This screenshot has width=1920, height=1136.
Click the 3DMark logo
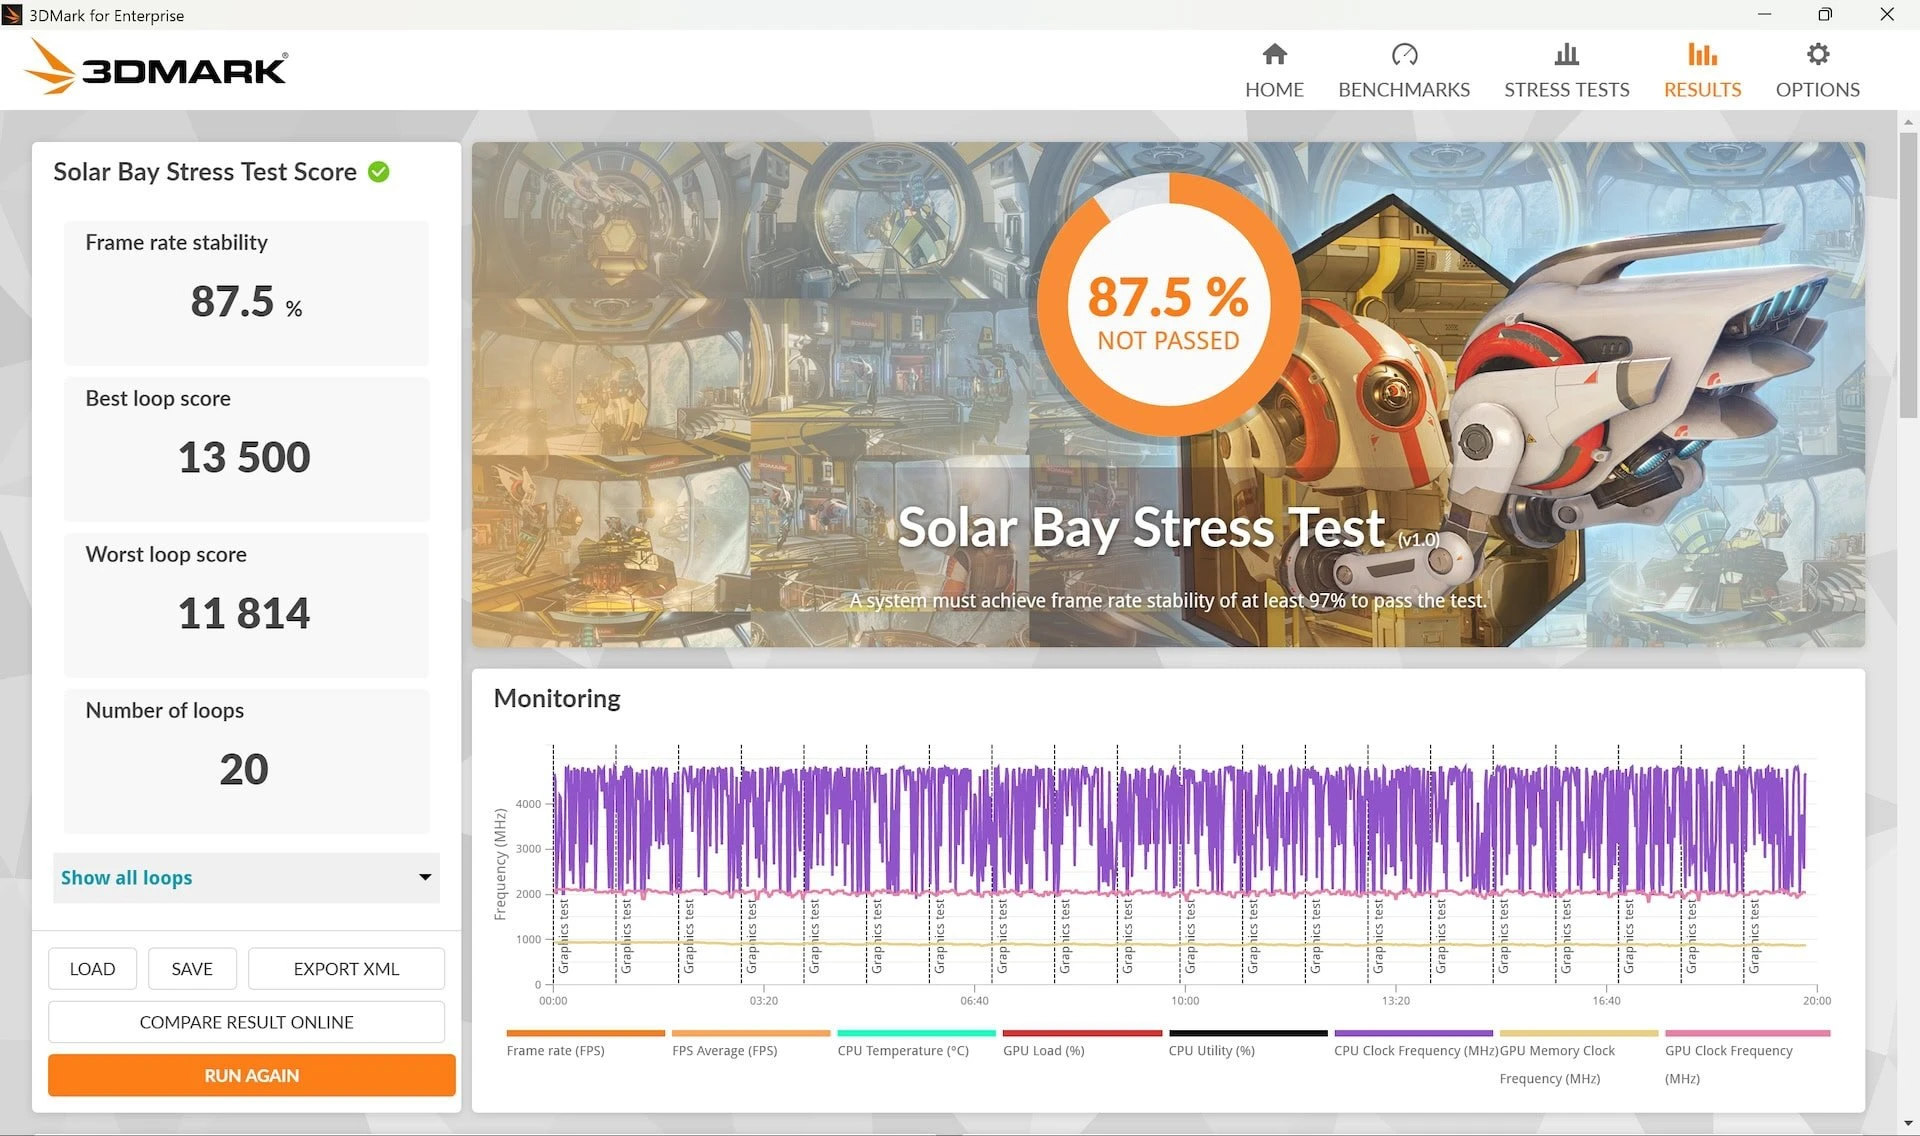pyautogui.click(x=156, y=67)
